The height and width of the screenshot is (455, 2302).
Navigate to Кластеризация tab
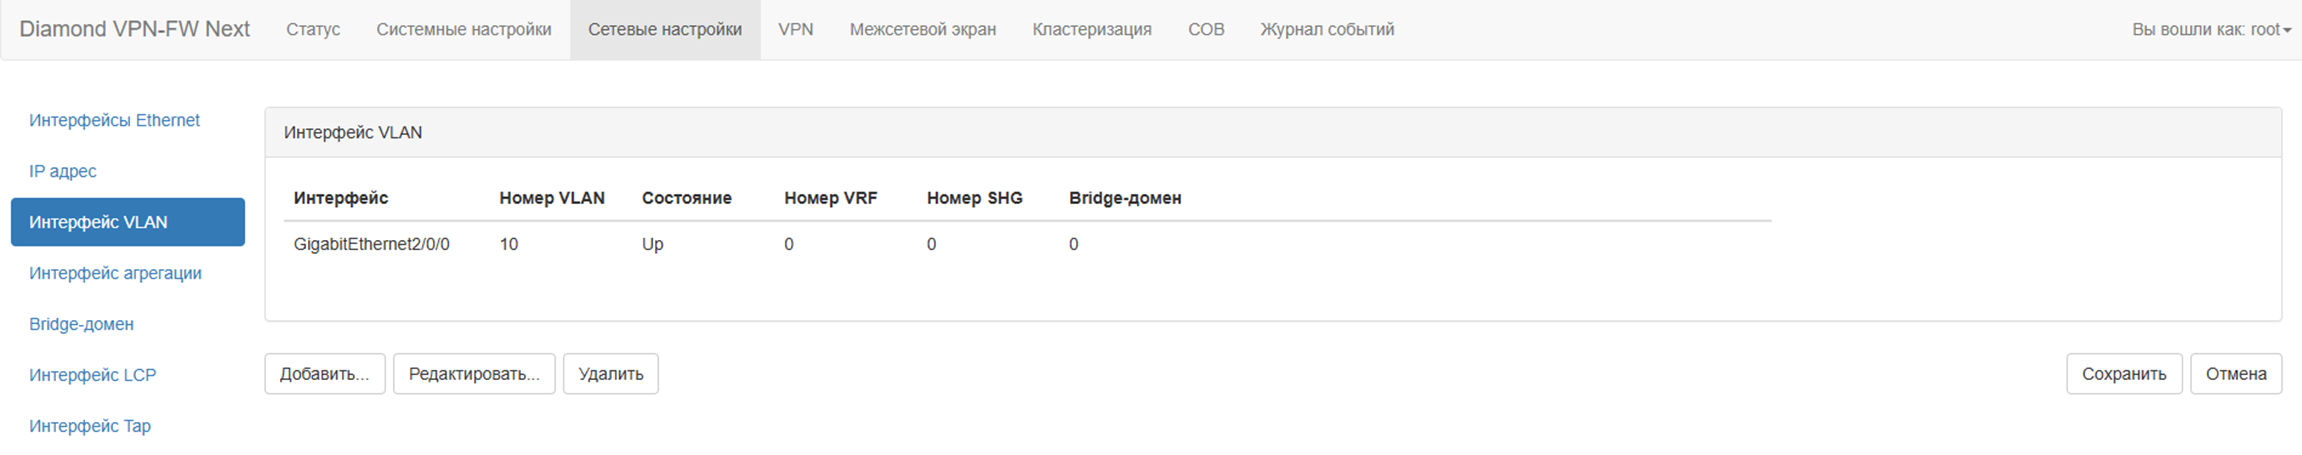point(1091,30)
